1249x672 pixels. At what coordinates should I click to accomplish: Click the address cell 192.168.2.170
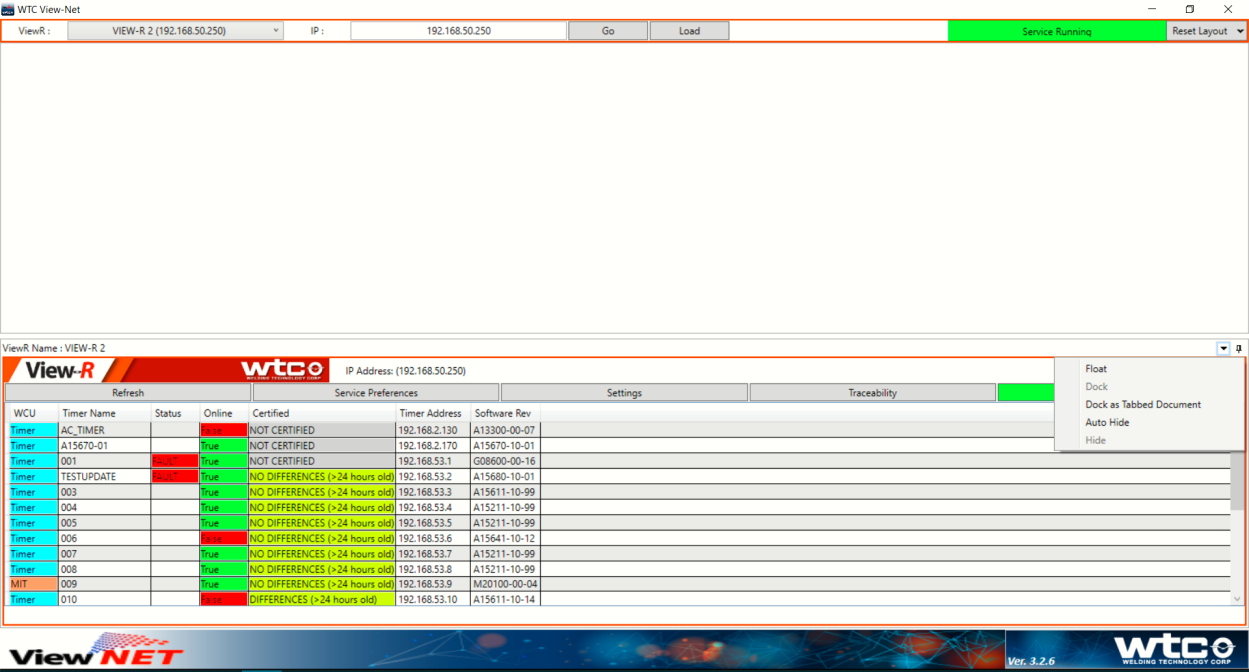[x=433, y=446]
